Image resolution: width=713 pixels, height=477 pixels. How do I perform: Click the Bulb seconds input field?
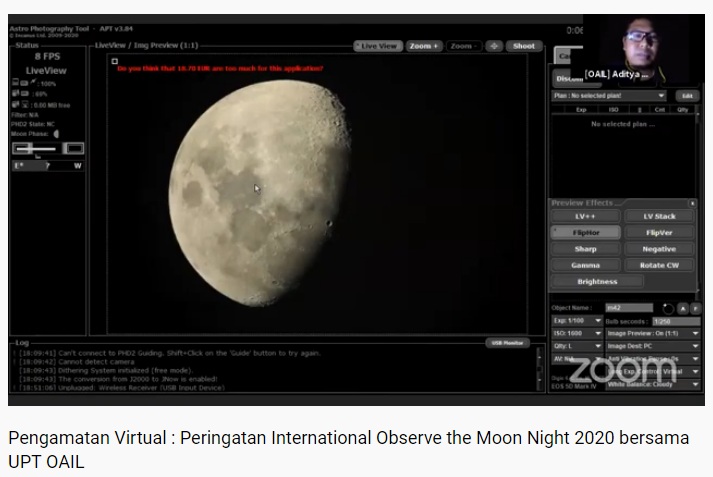pyautogui.click(x=676, y=321)
